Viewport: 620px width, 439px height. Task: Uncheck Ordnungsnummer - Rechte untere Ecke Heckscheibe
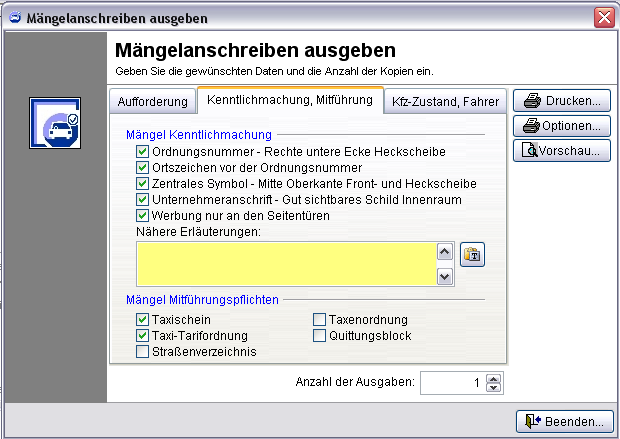coord(142,152)
